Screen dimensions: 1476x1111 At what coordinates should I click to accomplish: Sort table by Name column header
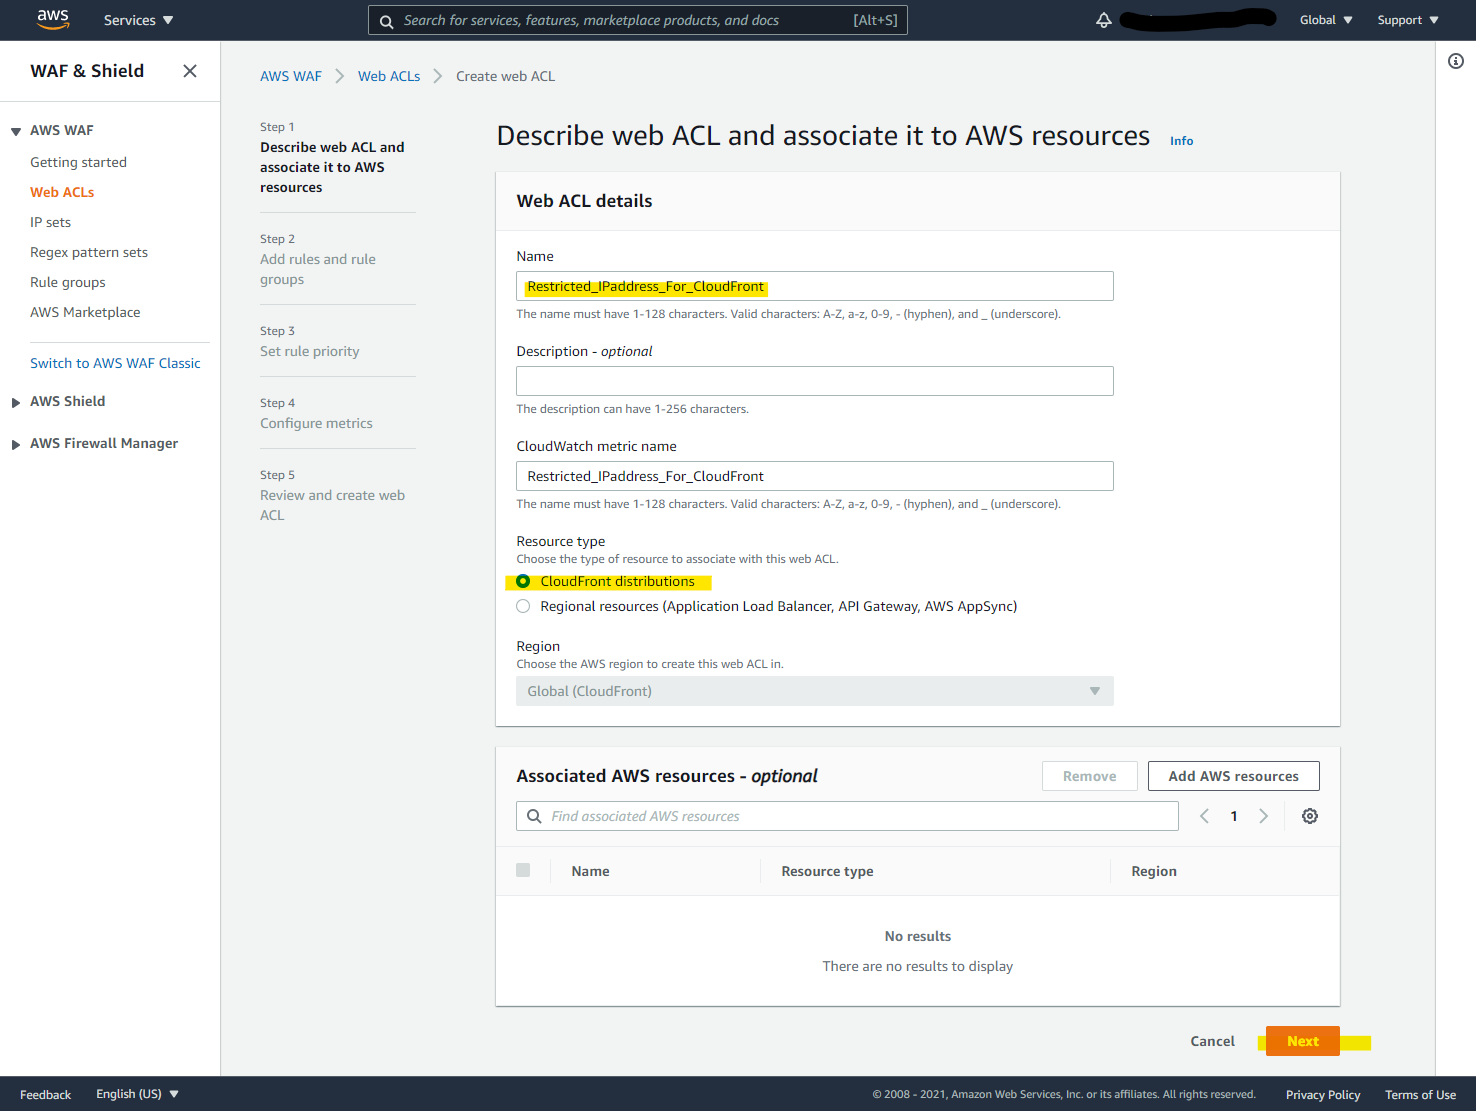[590, 871]
